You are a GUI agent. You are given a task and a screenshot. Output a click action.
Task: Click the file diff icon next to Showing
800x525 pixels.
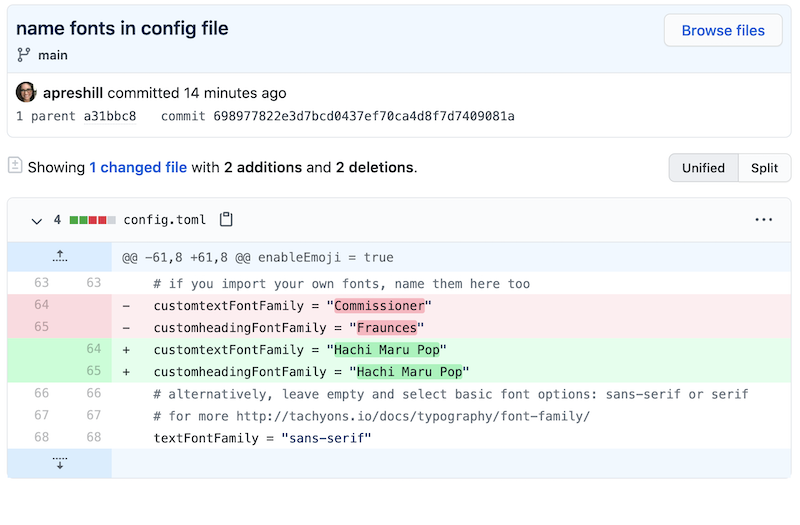[x=15, y=165]
